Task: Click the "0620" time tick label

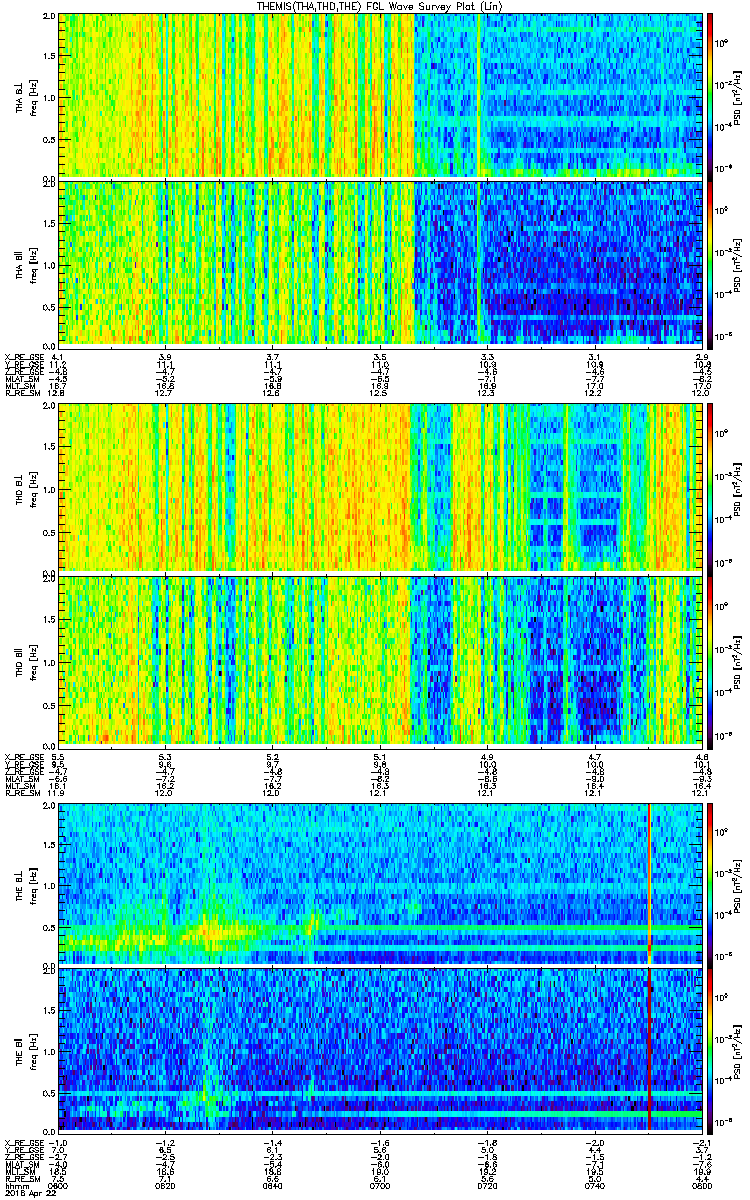Action: tap(165, 1185)
